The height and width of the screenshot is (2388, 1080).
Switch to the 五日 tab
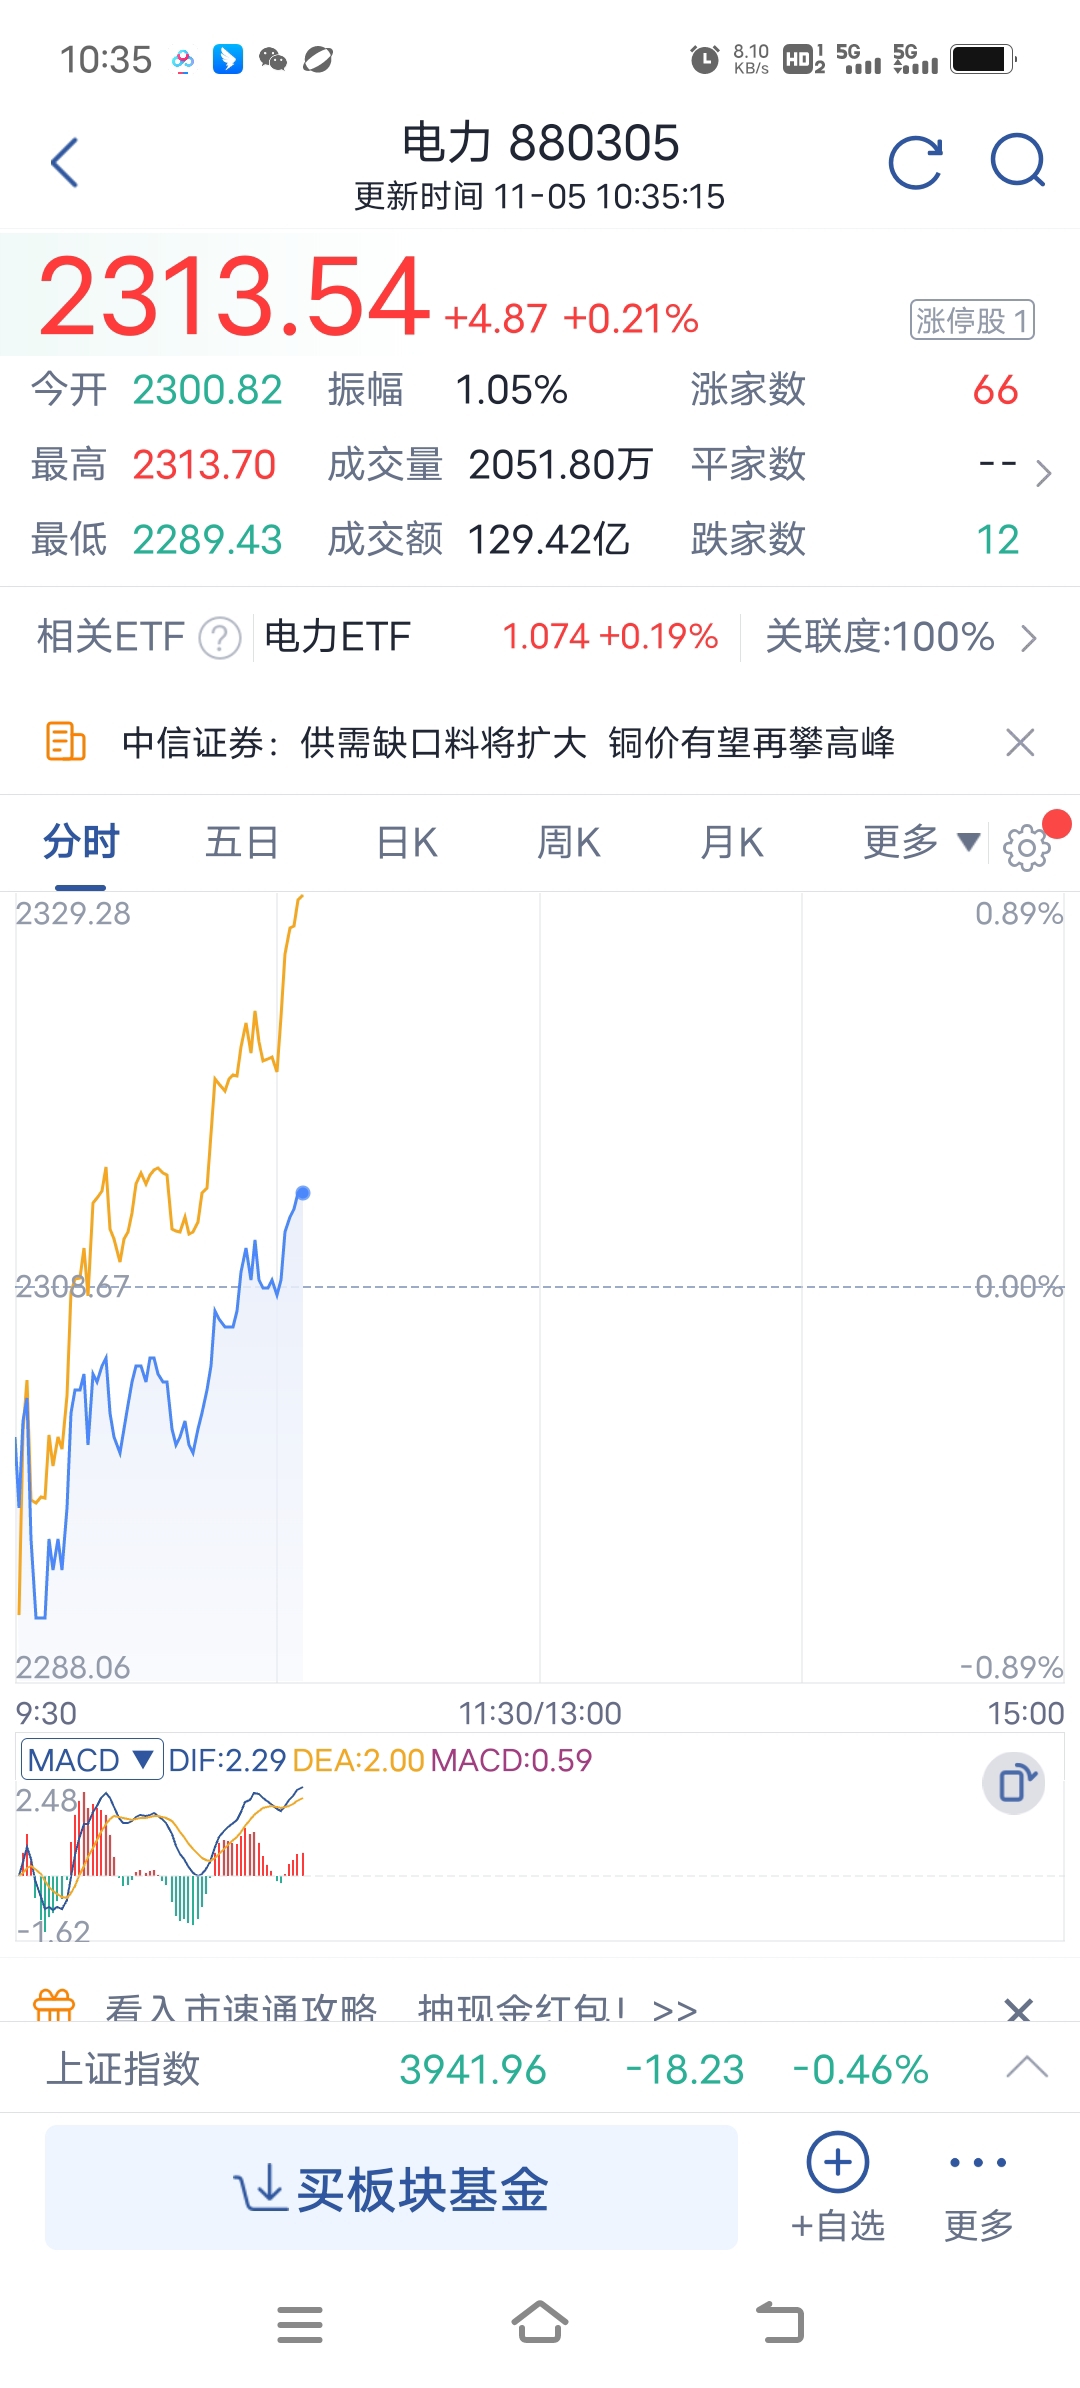coord(241,843)
